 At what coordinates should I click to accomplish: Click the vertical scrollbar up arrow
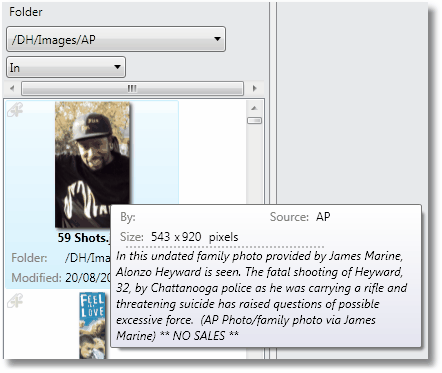254,108
